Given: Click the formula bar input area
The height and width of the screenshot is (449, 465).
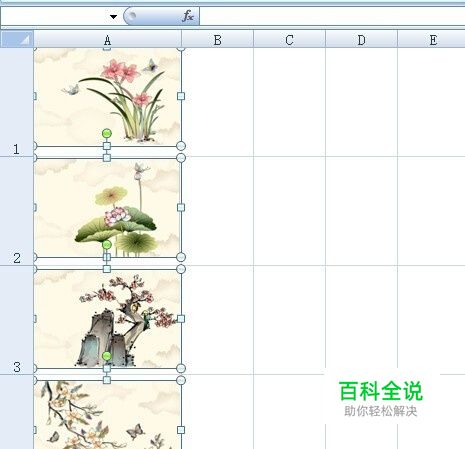Looking at the screenshot, I should tap(332, 16).
